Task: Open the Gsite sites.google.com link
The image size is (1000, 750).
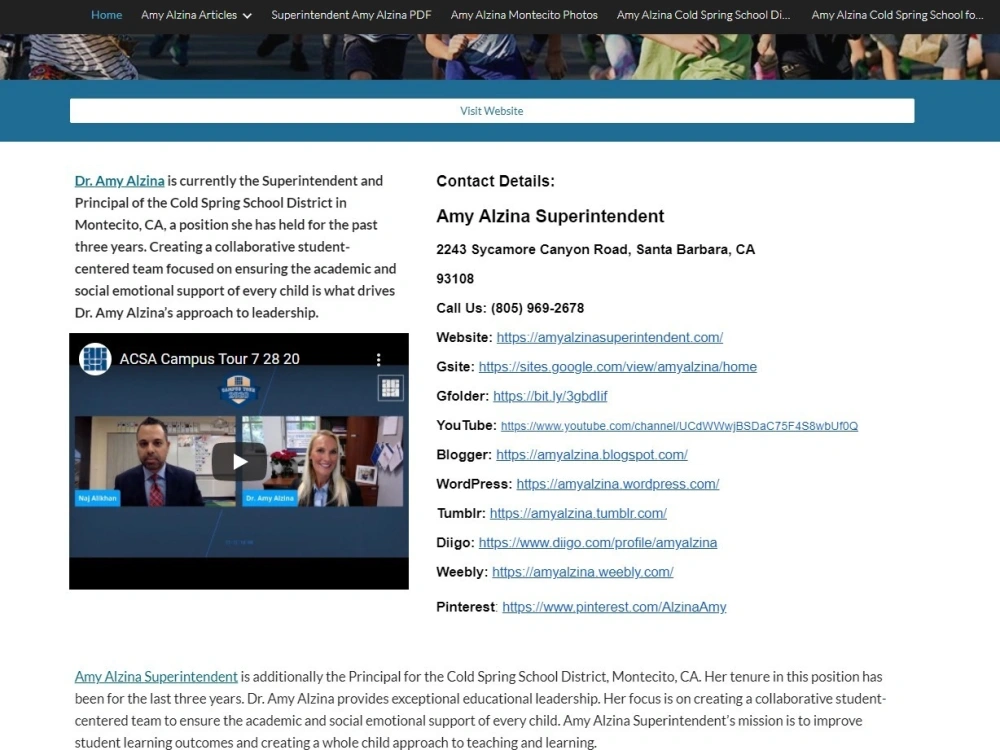Action: [617, 367]
